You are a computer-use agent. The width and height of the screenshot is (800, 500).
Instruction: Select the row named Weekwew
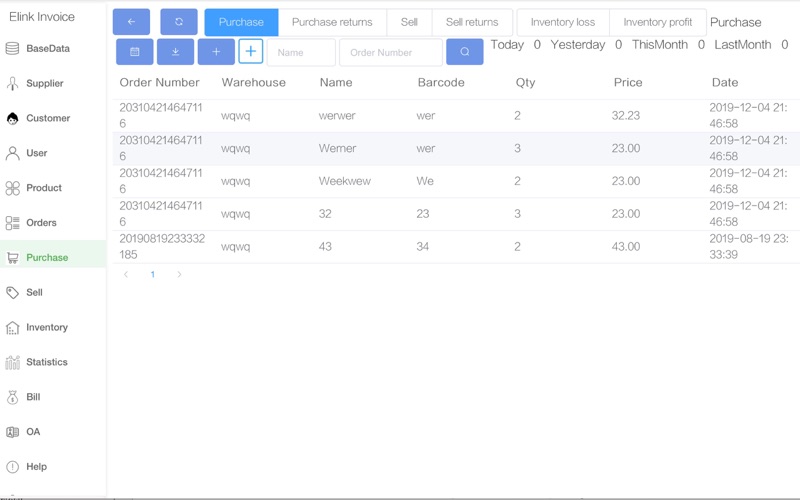[x=456, y=181]
